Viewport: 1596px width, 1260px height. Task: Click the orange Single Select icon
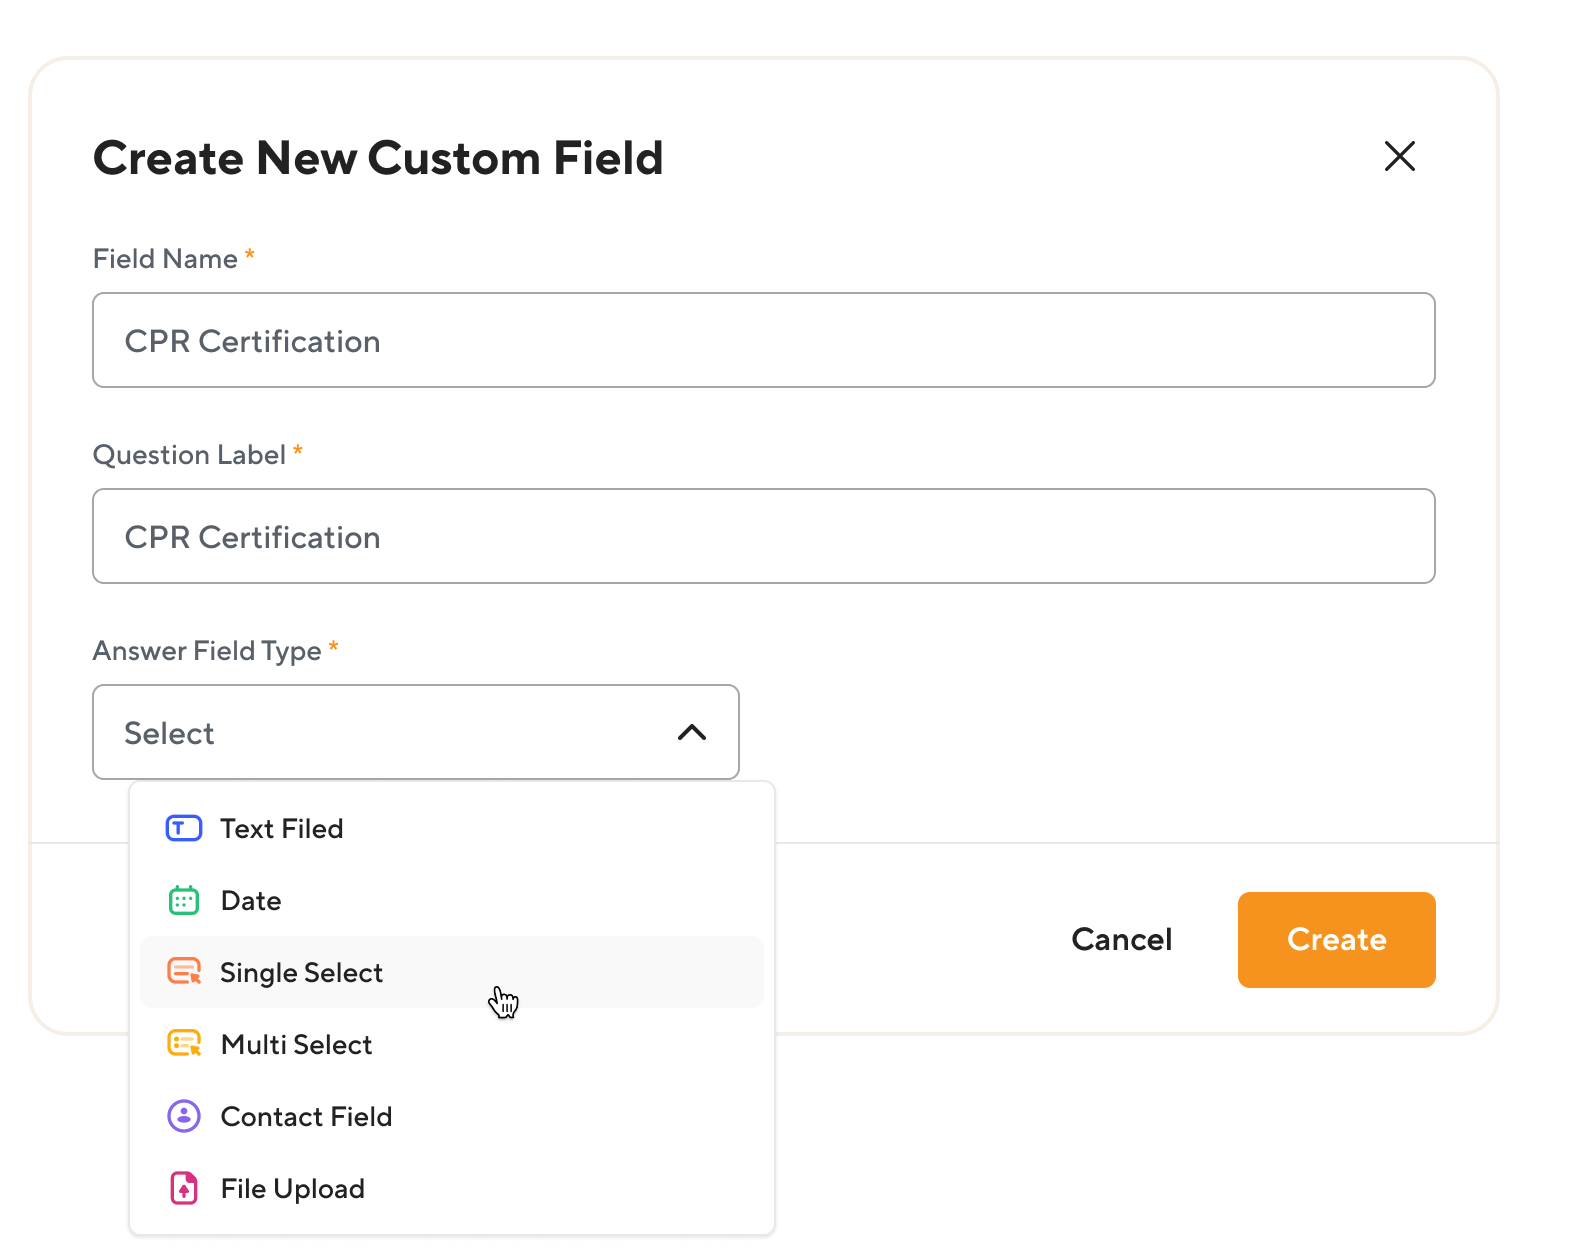tap(184, 972)
